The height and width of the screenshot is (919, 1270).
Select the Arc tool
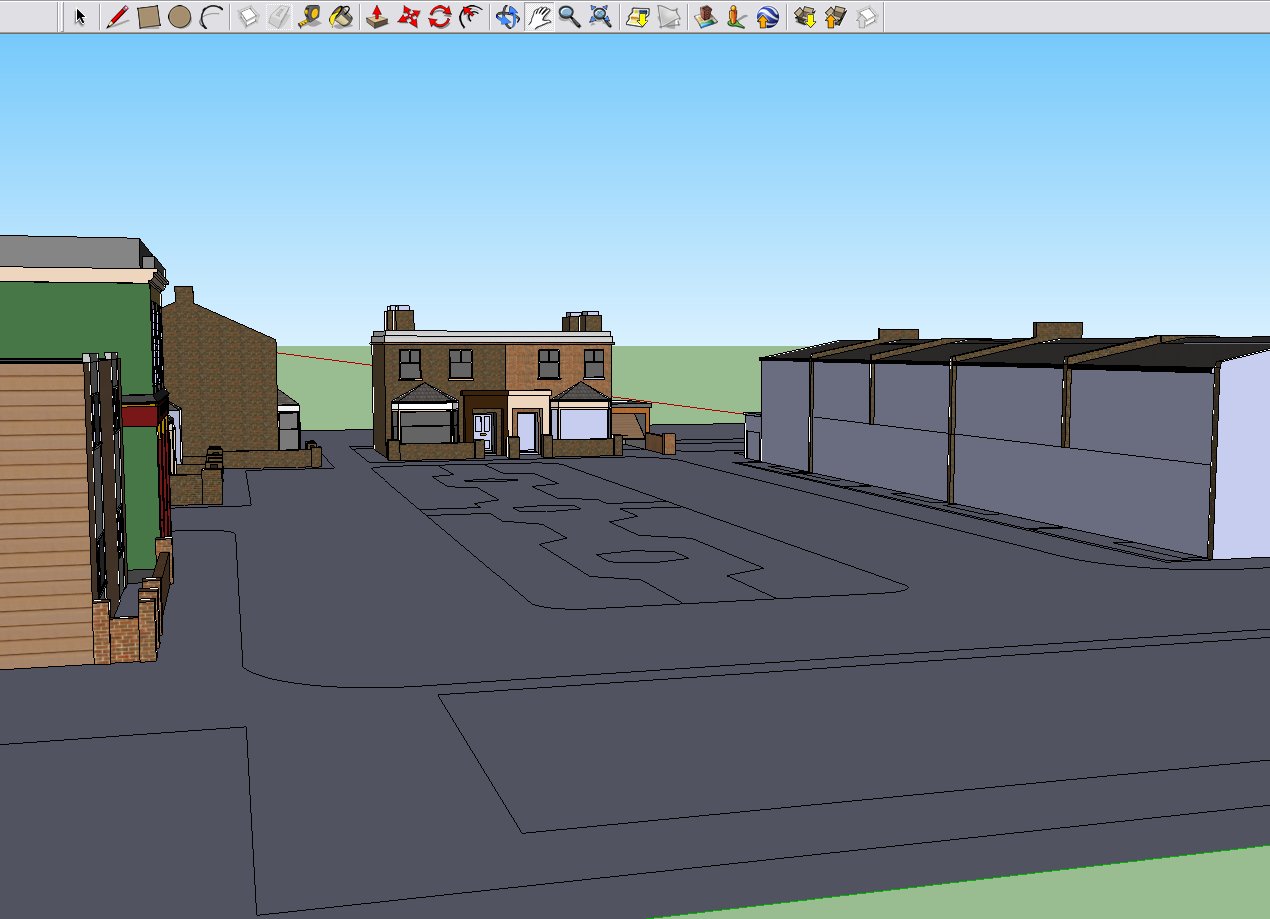click(x=210, y=17)
